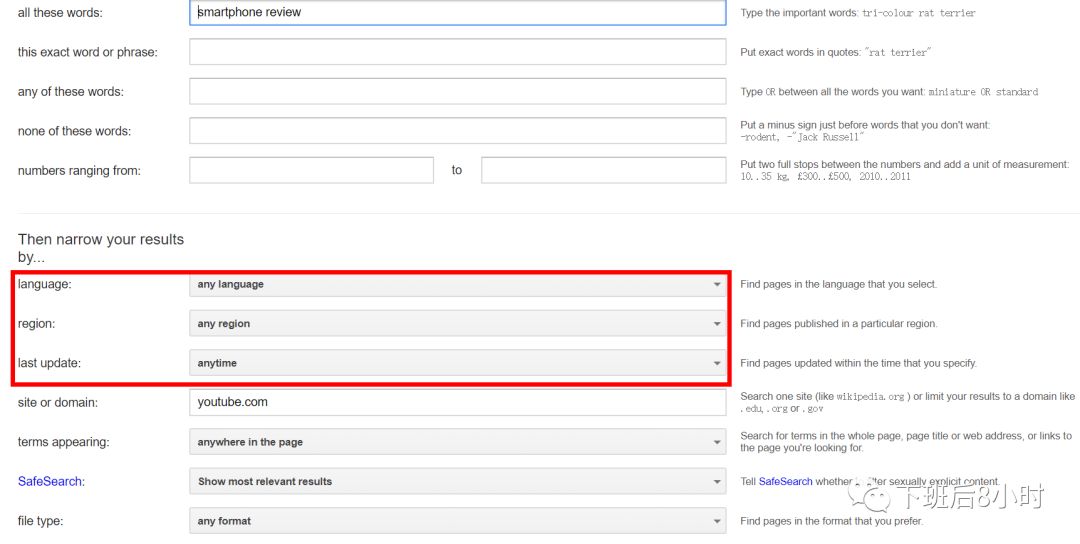
Task: Click the 'none of these words' field
Action: point(457,131)
